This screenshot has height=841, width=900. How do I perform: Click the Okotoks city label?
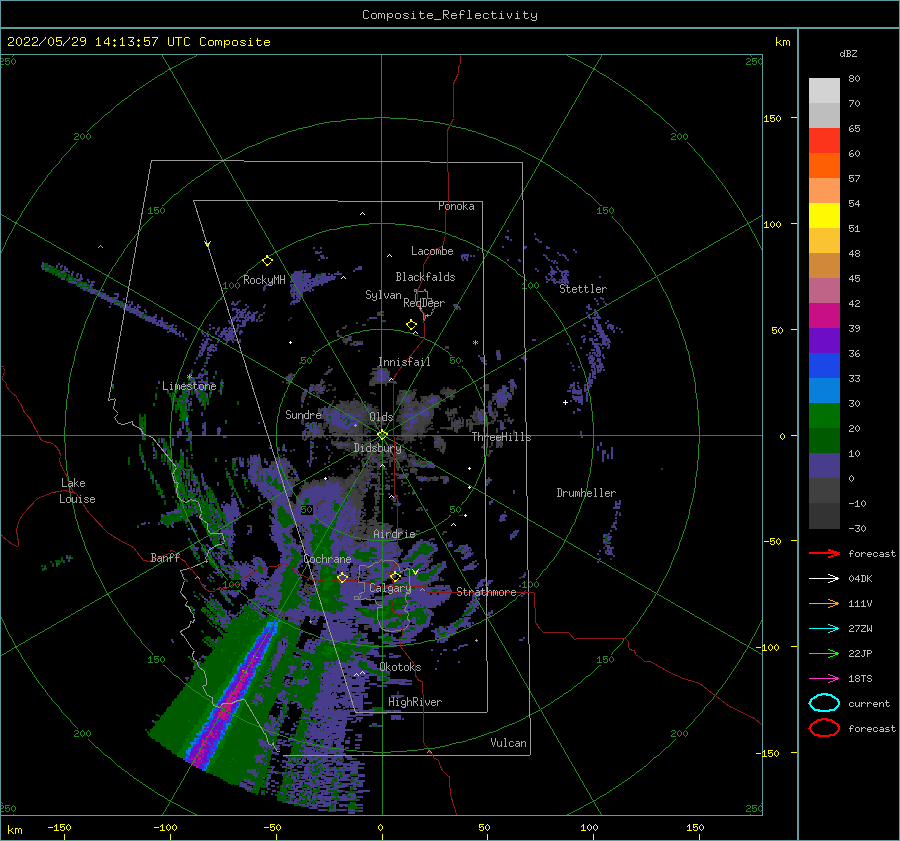[400, 667]
